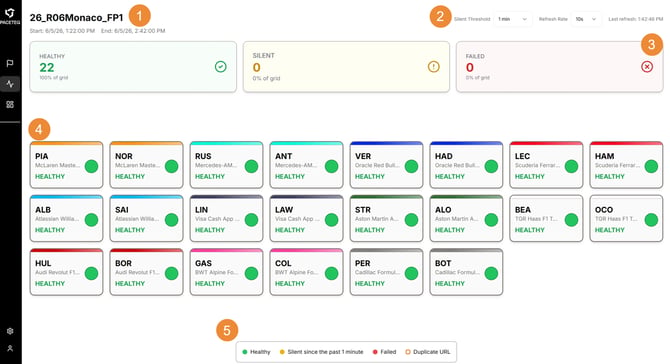670x364 pixels.
Task: Open the dashboard grid icon in the sidebar
Action: (10, 105)
